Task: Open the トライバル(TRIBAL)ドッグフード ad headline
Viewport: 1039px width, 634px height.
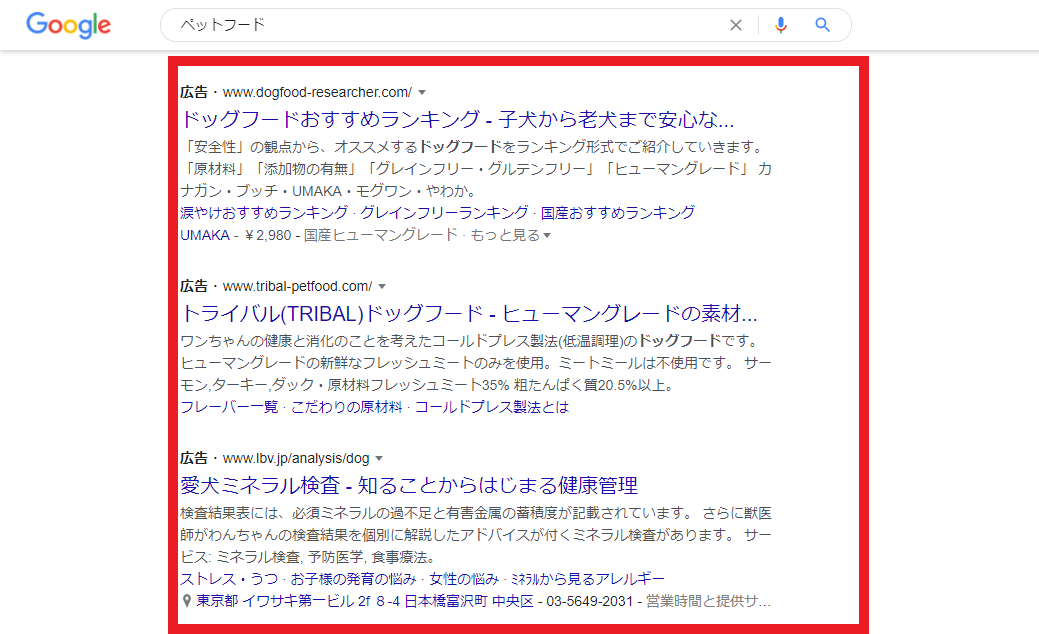Action: [468, 313]
